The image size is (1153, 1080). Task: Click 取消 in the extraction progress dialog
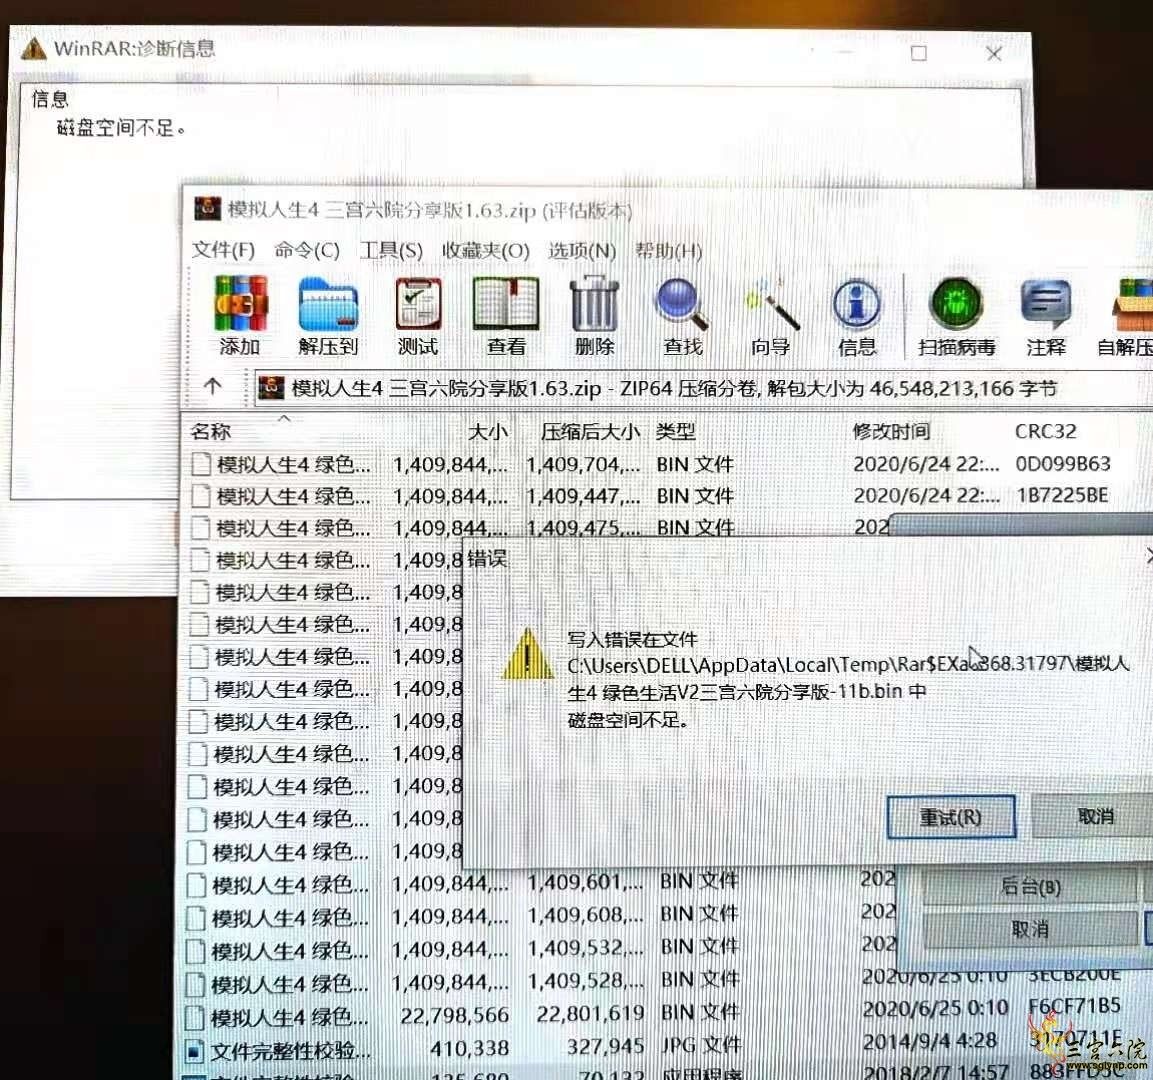tap(1030, 929)
